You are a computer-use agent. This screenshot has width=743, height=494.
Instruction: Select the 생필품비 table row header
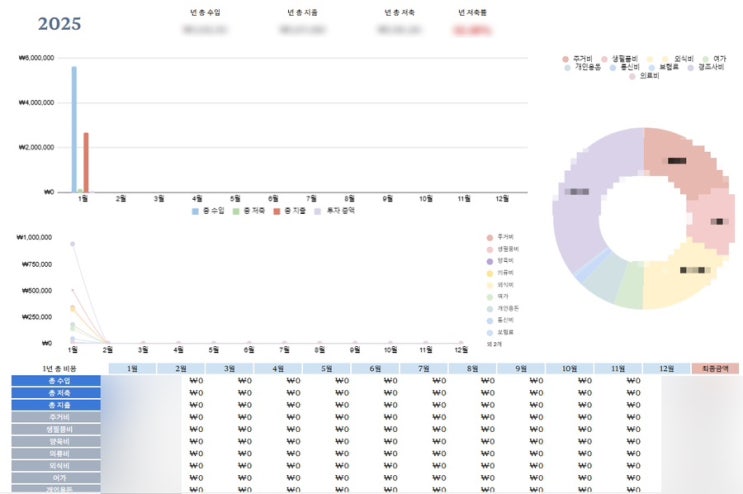pos(56,430)
